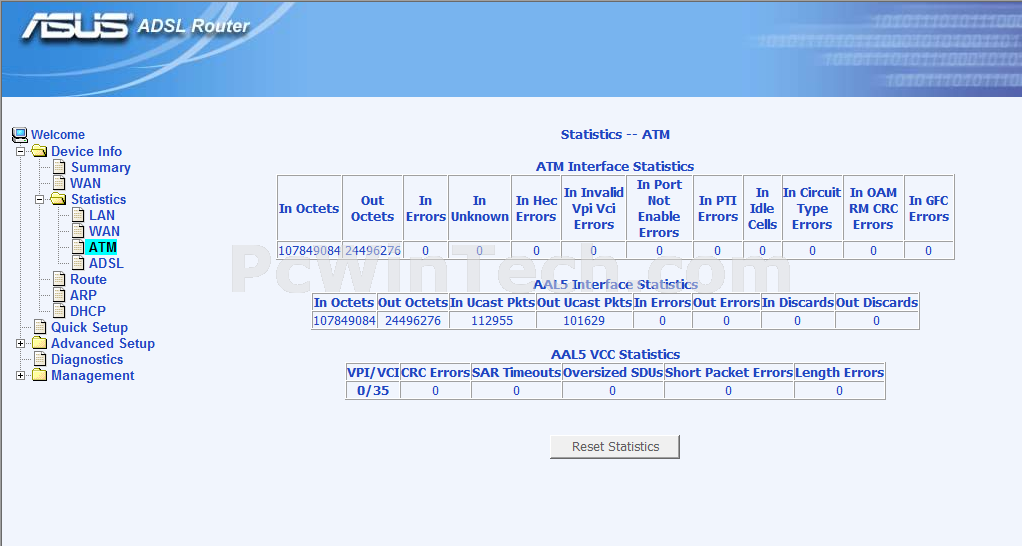1022x546 pixels.
Task: Click the Reset Statistics button
Action: tap(615, 447)
